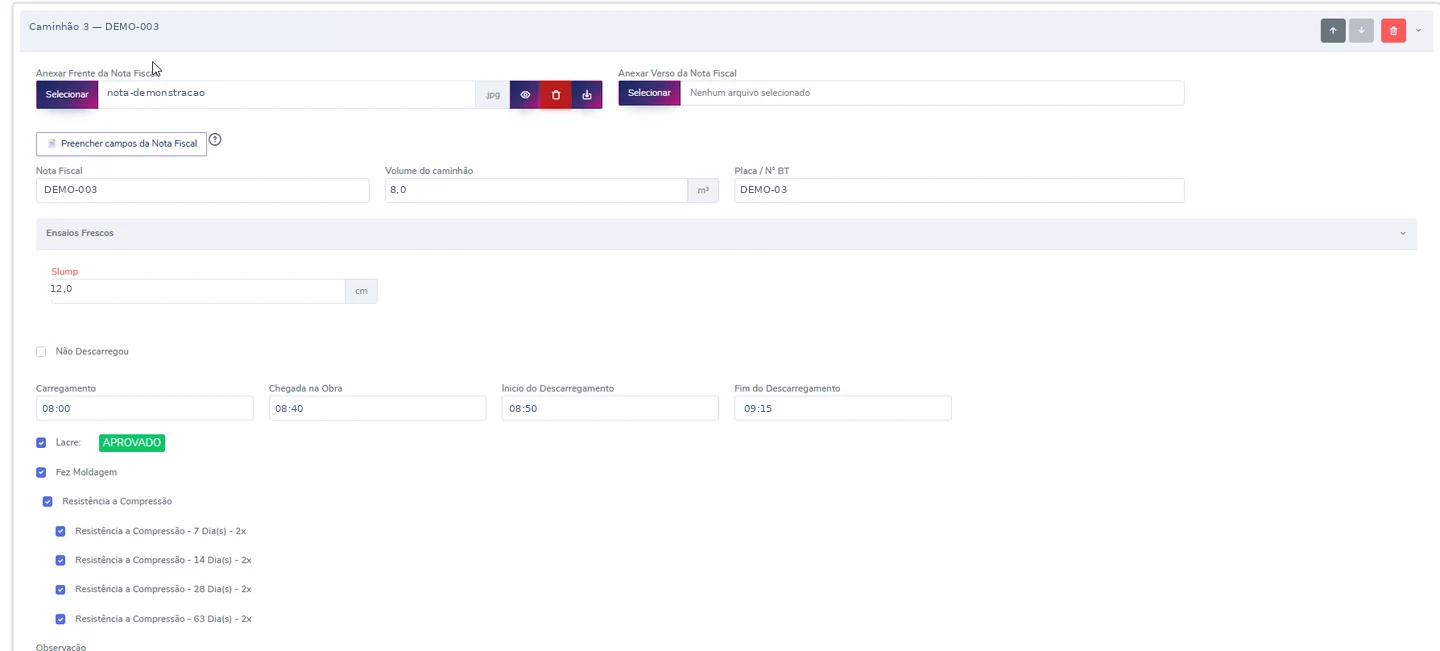Click Preencher campos da Nota Fiscal button
The width and height of the screenshot is (1440, 651).
[121, 144]
